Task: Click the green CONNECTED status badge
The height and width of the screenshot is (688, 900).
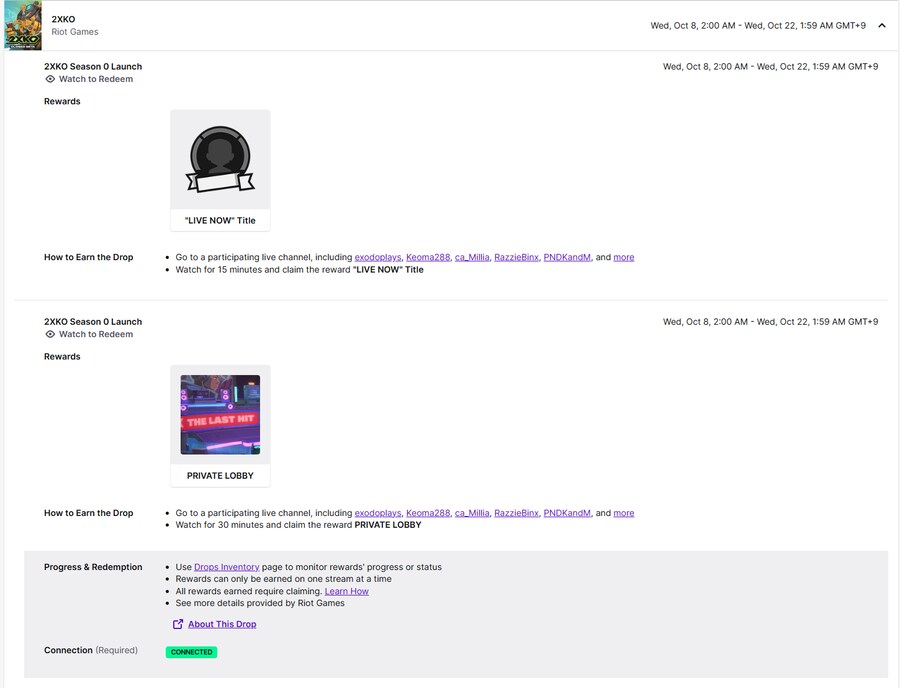Action: [191, 652]
